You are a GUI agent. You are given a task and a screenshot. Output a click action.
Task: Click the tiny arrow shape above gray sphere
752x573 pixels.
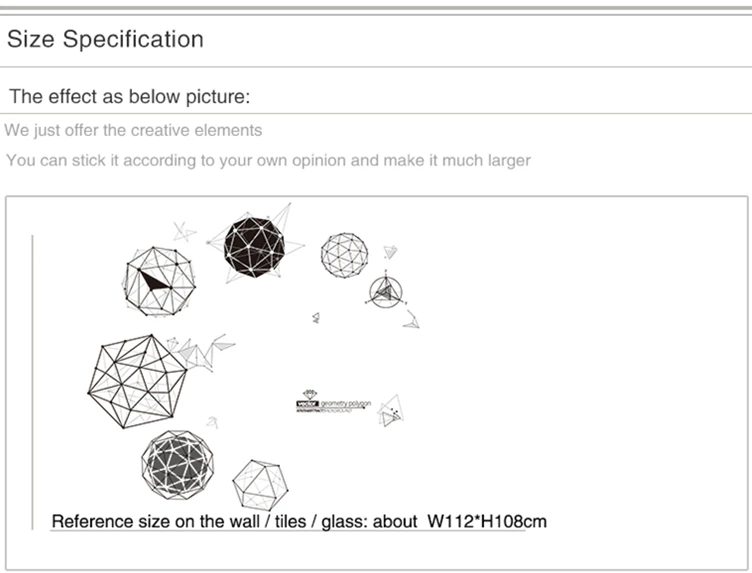212,422
